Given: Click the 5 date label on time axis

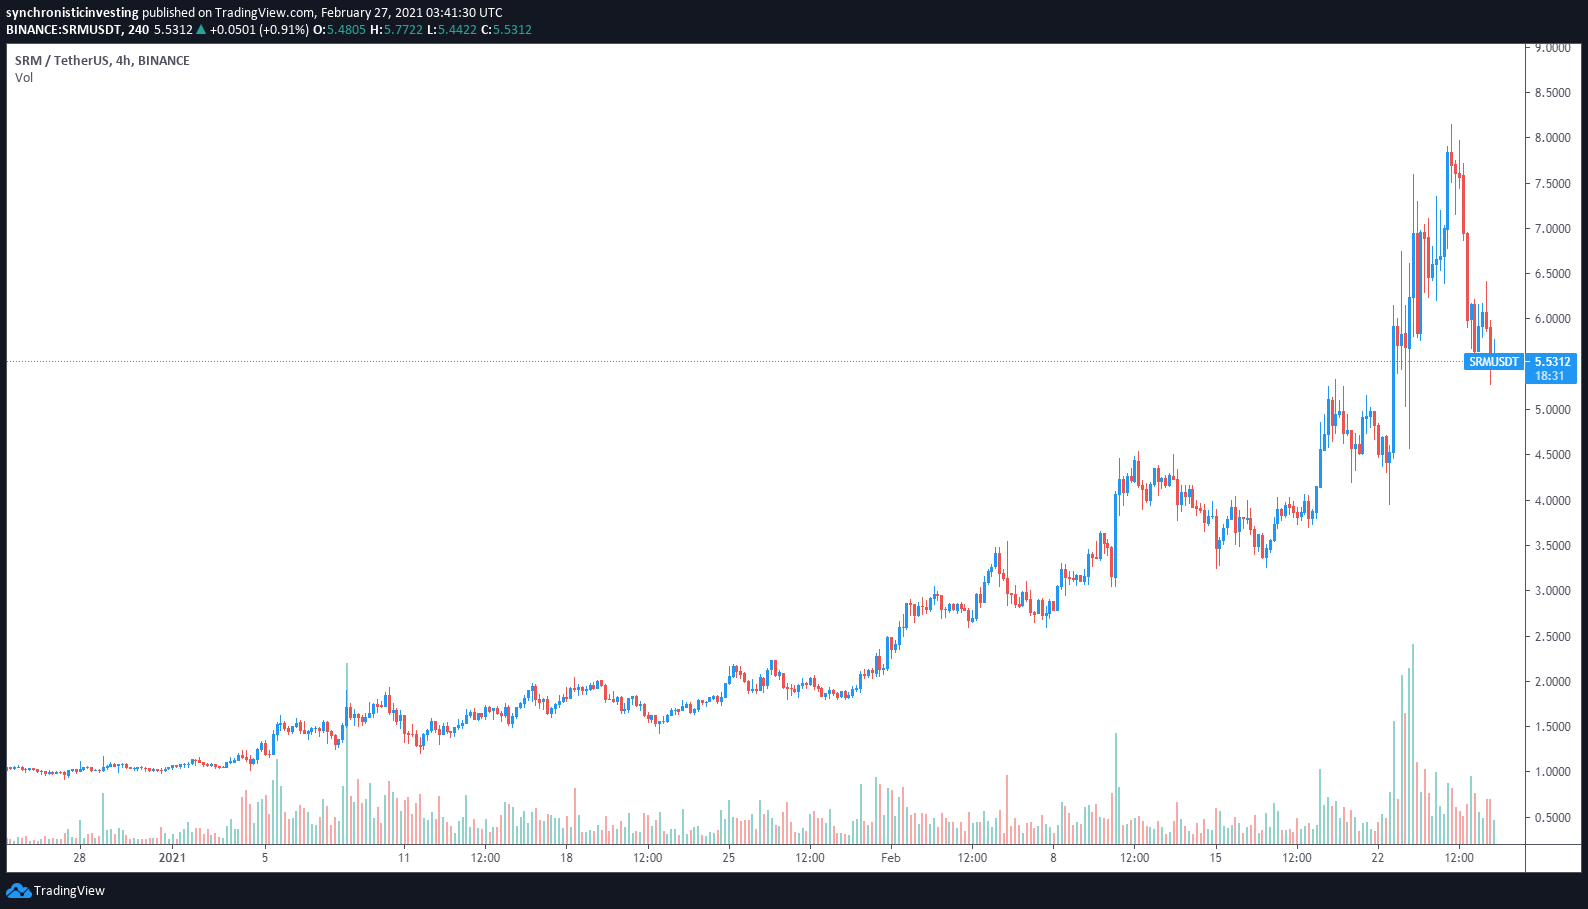Looking at the screenshot, I should [x=265, y=858].
